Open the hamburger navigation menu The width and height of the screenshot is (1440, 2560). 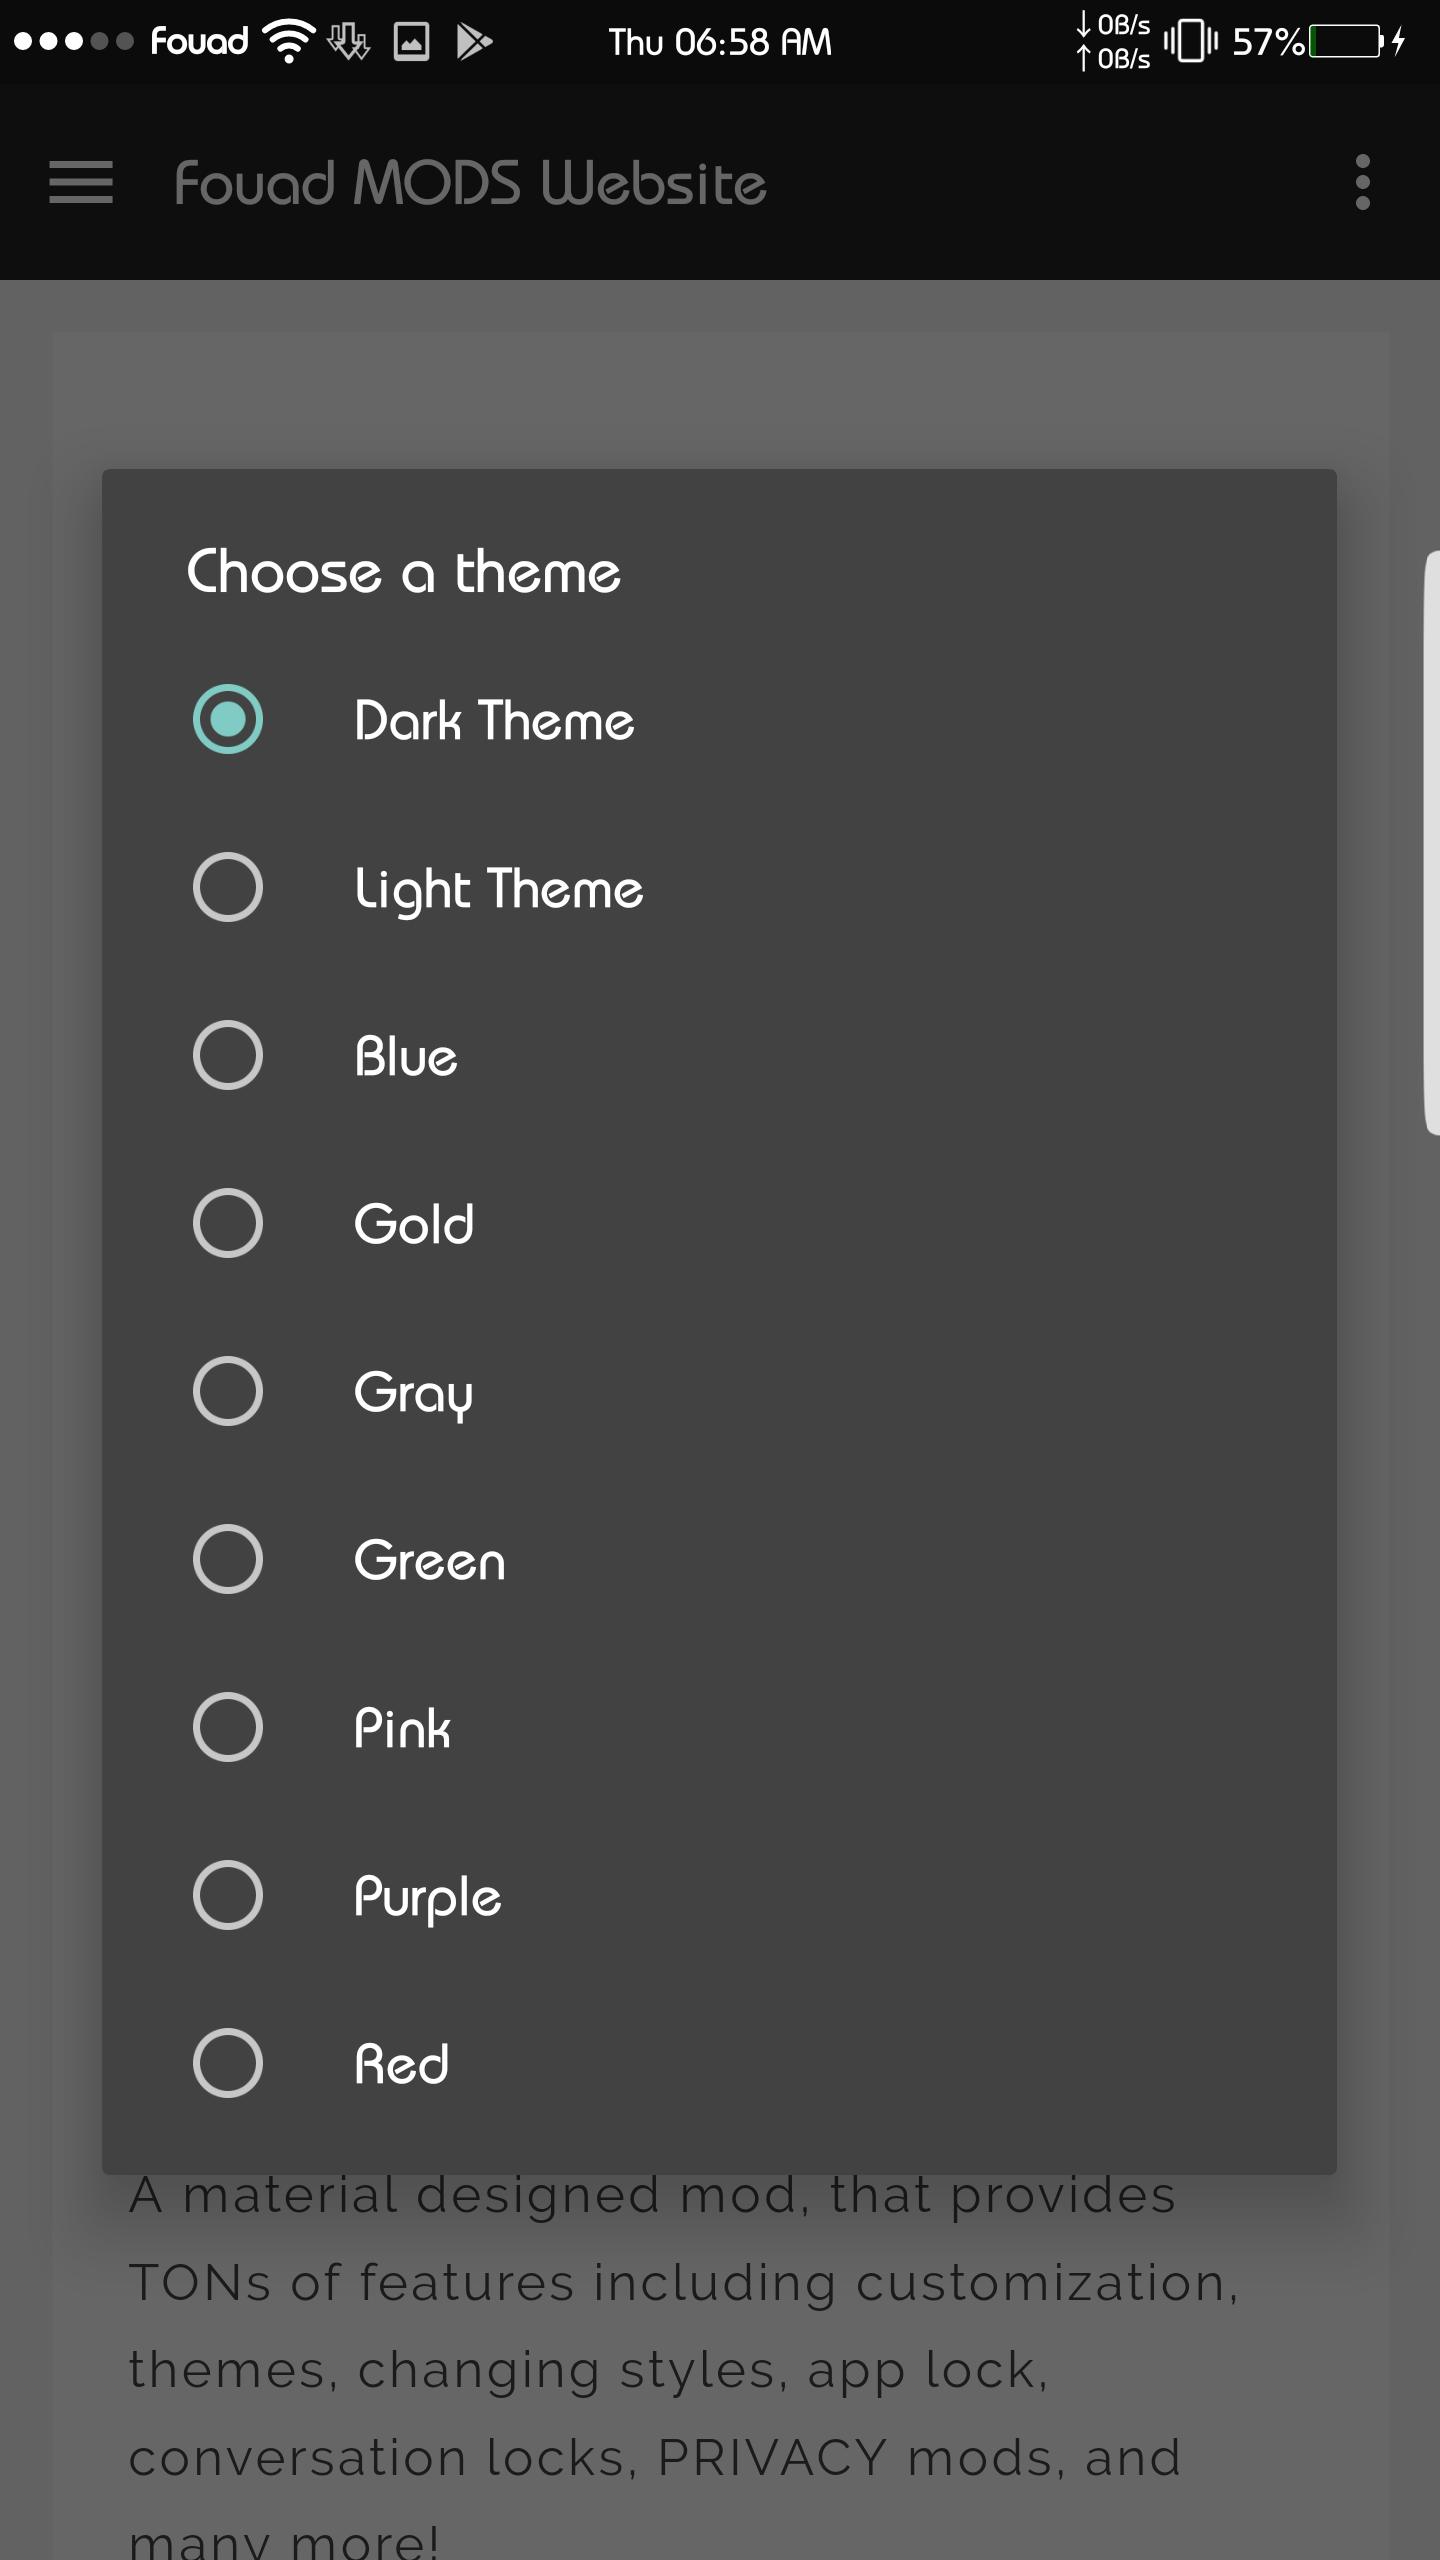(81, 183)
